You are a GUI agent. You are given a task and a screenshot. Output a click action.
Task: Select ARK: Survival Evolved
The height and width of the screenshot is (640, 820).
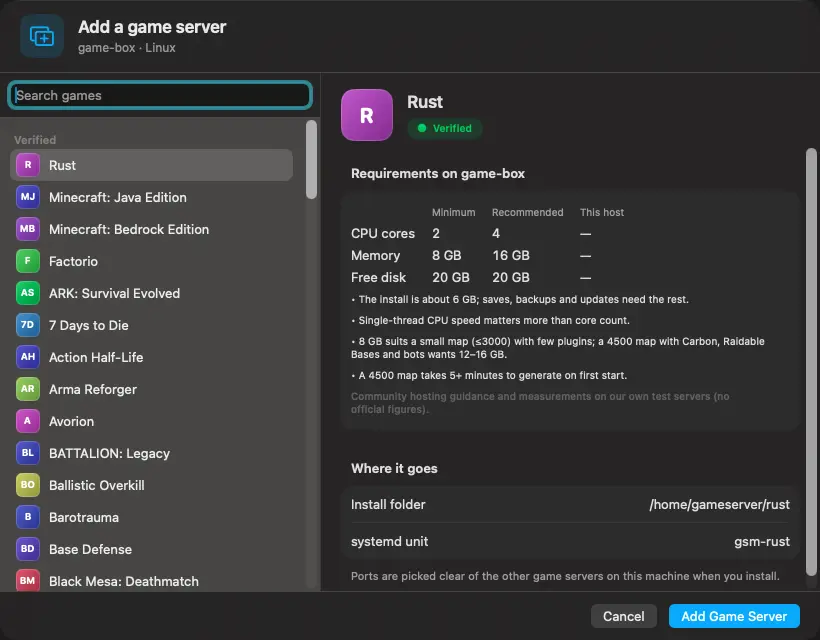point(151,293)
